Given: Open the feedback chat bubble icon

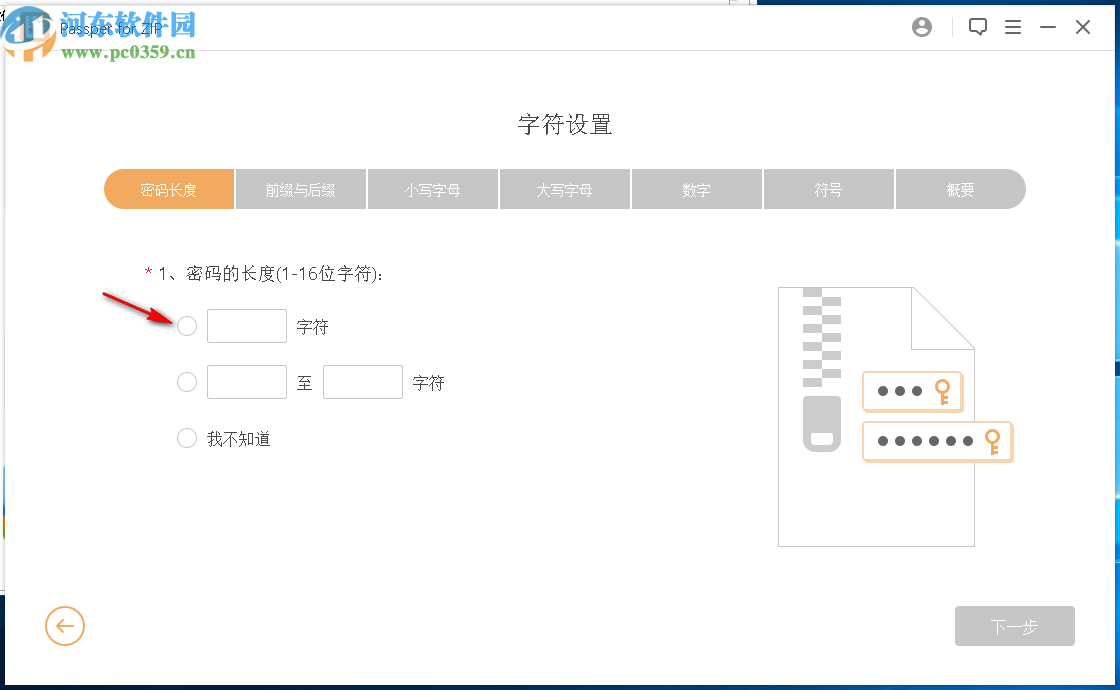Looking at the screenshot, I should tap(978, 27).
